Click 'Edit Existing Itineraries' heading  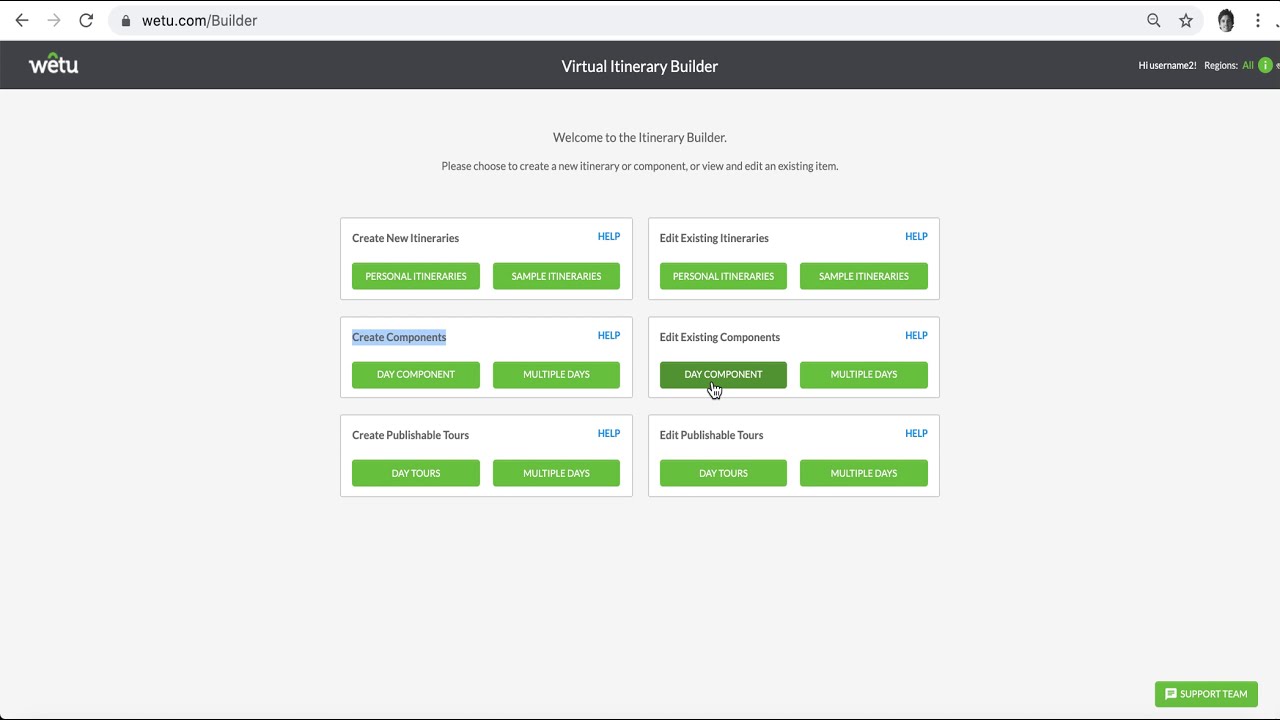click(x=714, y=238)
